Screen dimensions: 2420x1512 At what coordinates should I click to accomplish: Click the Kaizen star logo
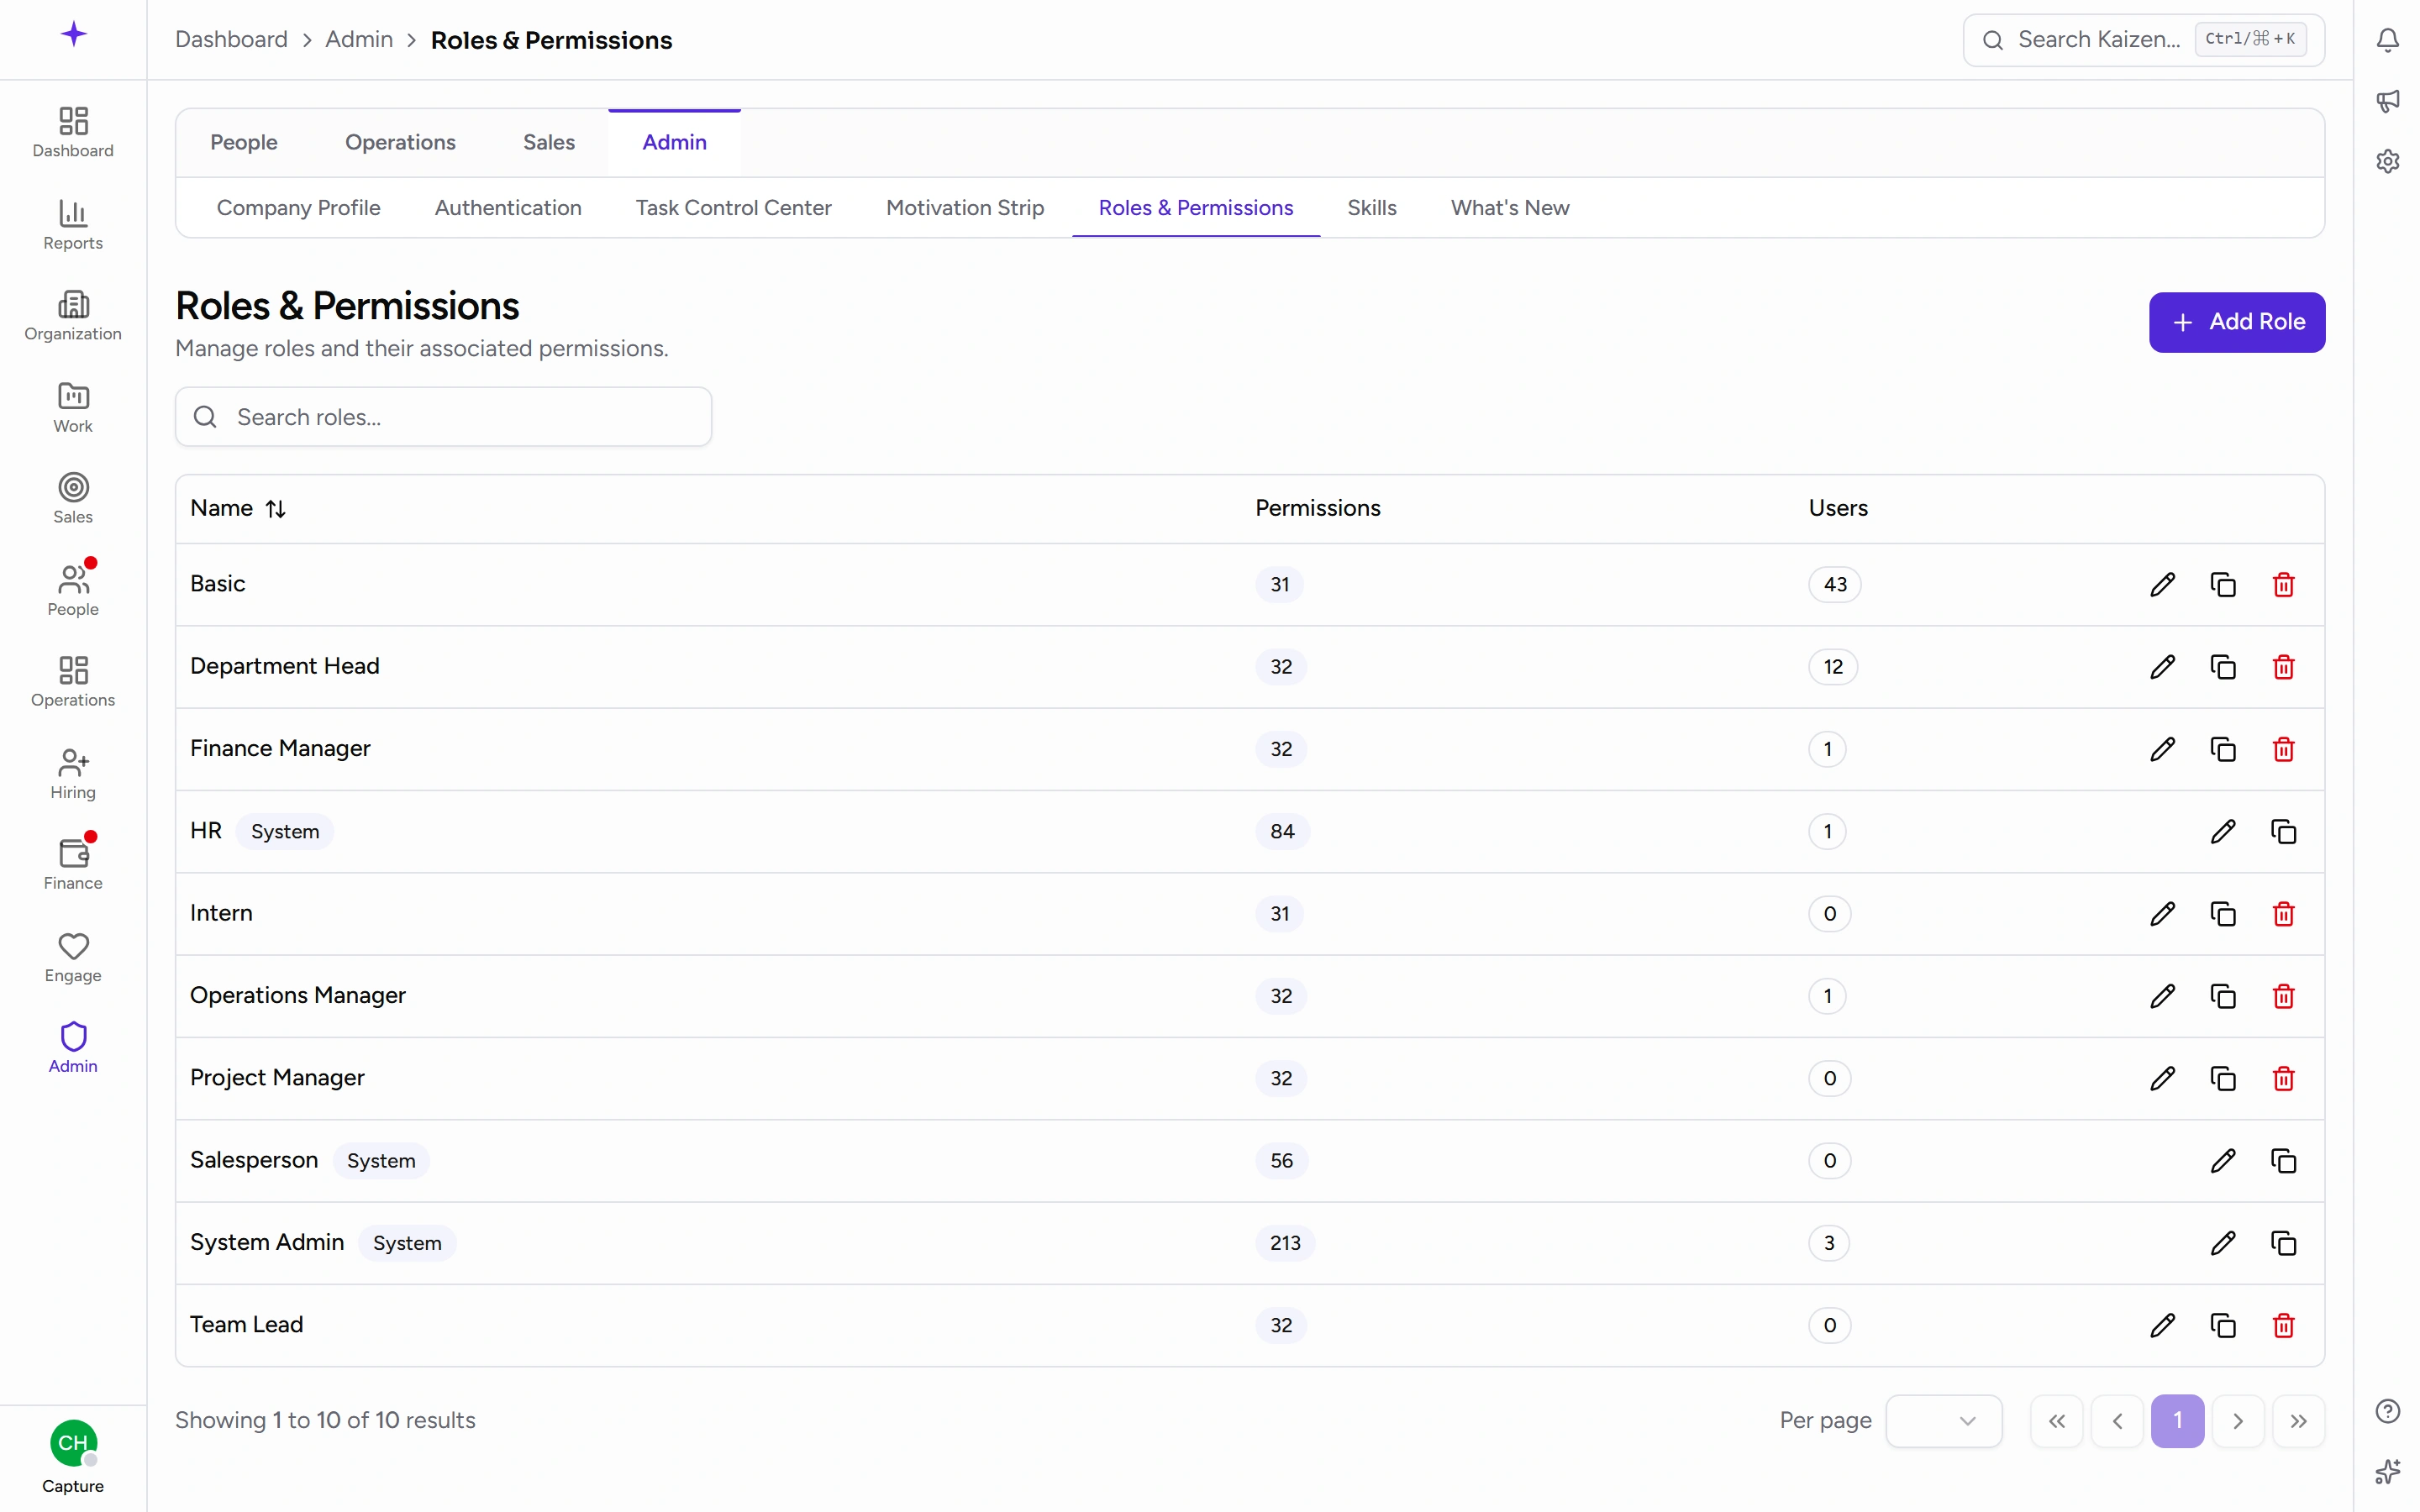(73, 34)
